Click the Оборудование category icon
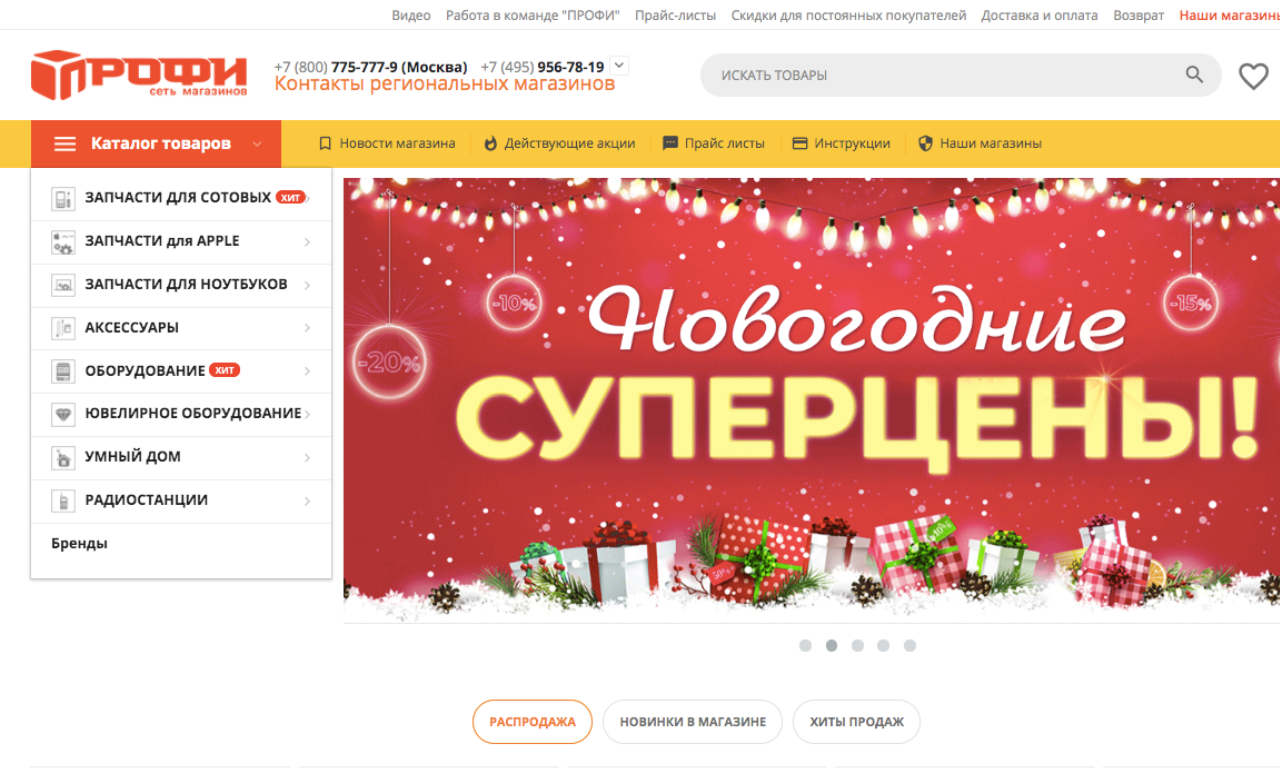This screenshot has height=768, width=1280. [63, 371]
